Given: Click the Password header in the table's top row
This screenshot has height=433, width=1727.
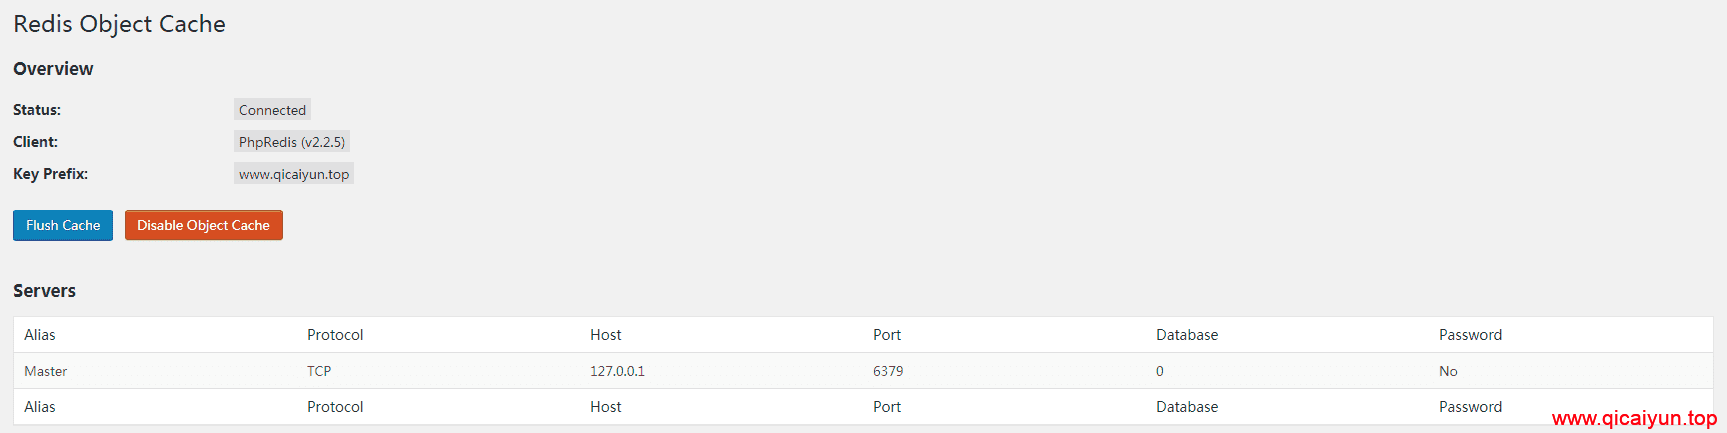Looking at the screenshot, I should click(x=1470, y=335).
